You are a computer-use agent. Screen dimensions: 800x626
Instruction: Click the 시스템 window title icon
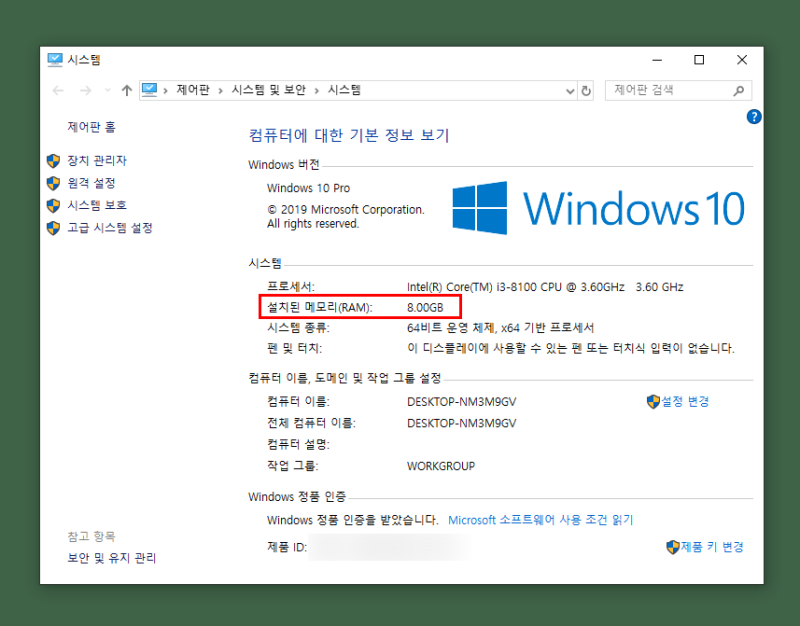(x=55, y=60)
